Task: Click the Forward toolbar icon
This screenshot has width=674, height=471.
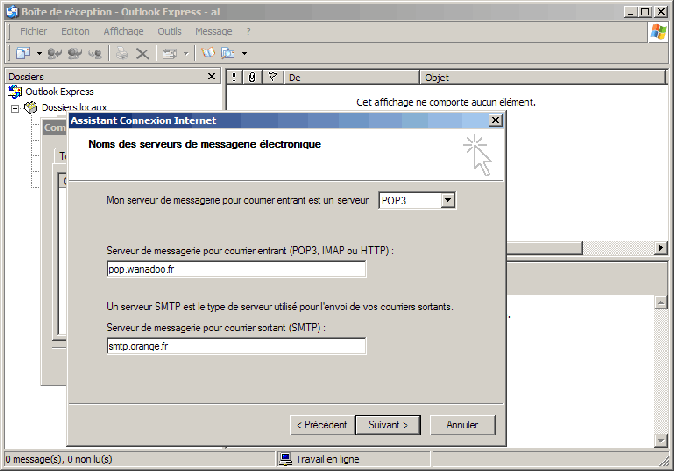Action: pyautogui.click(x=95, y=53)
